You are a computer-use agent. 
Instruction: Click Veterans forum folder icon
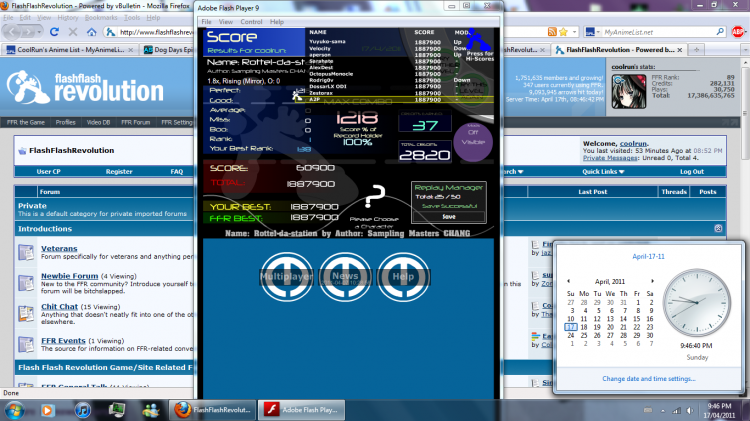(26, 252)
